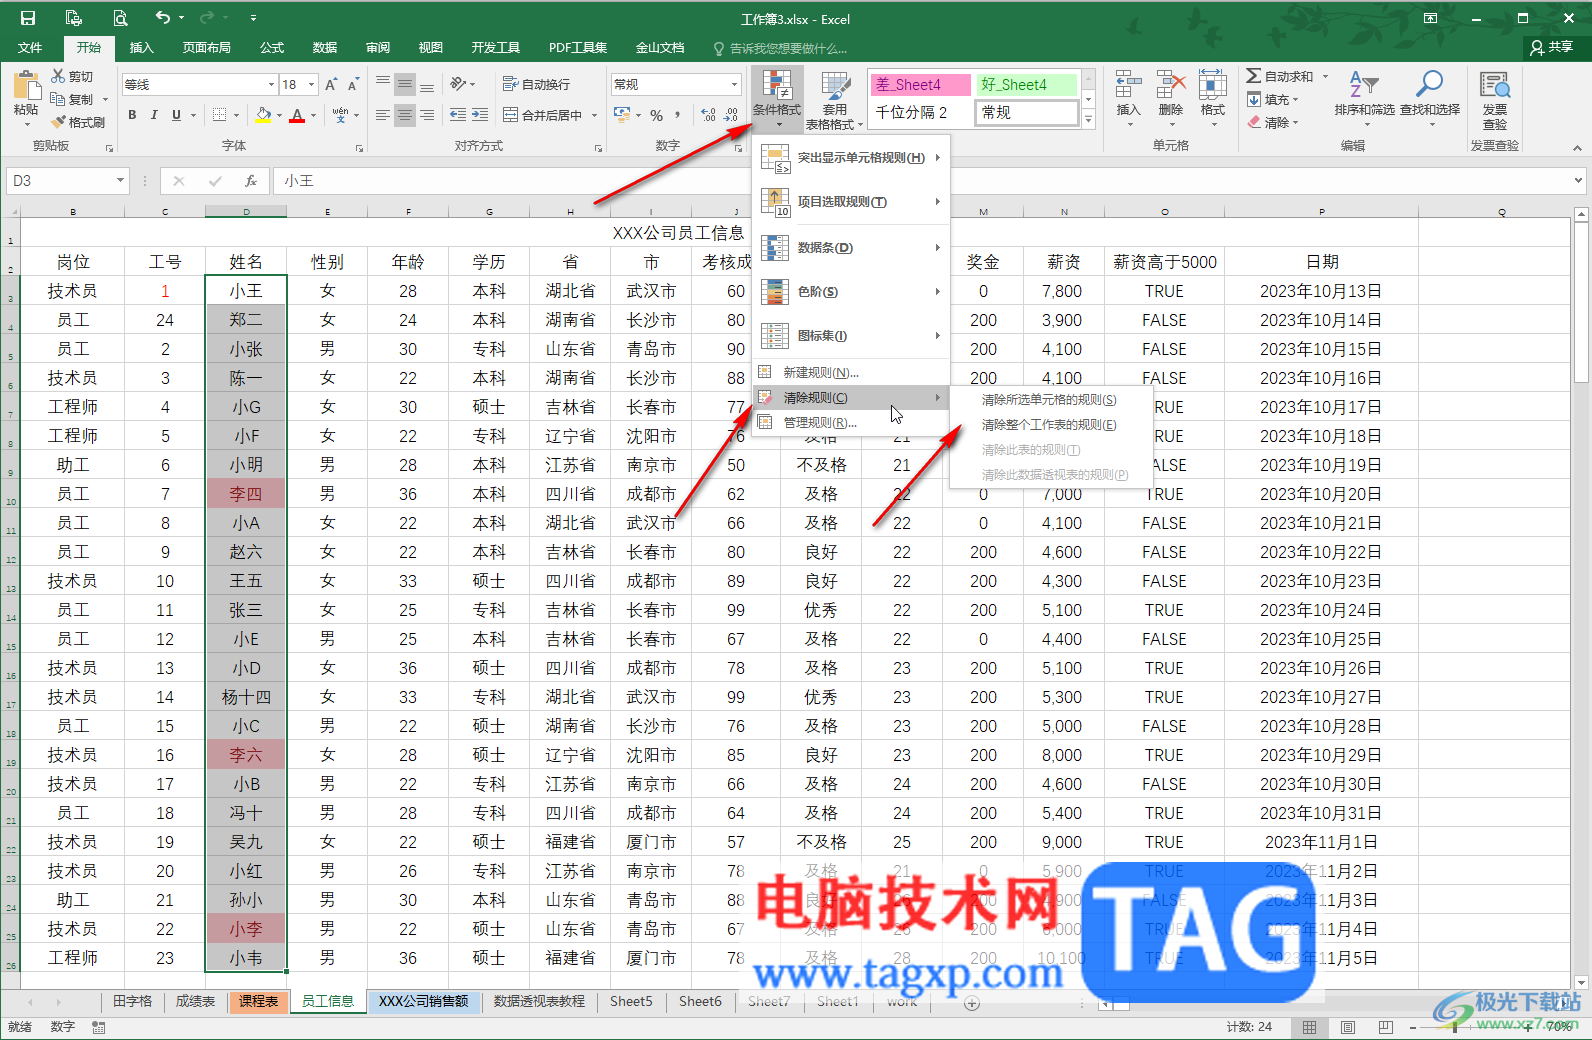Open the font size dropdown showing 18

coord(312,85)
